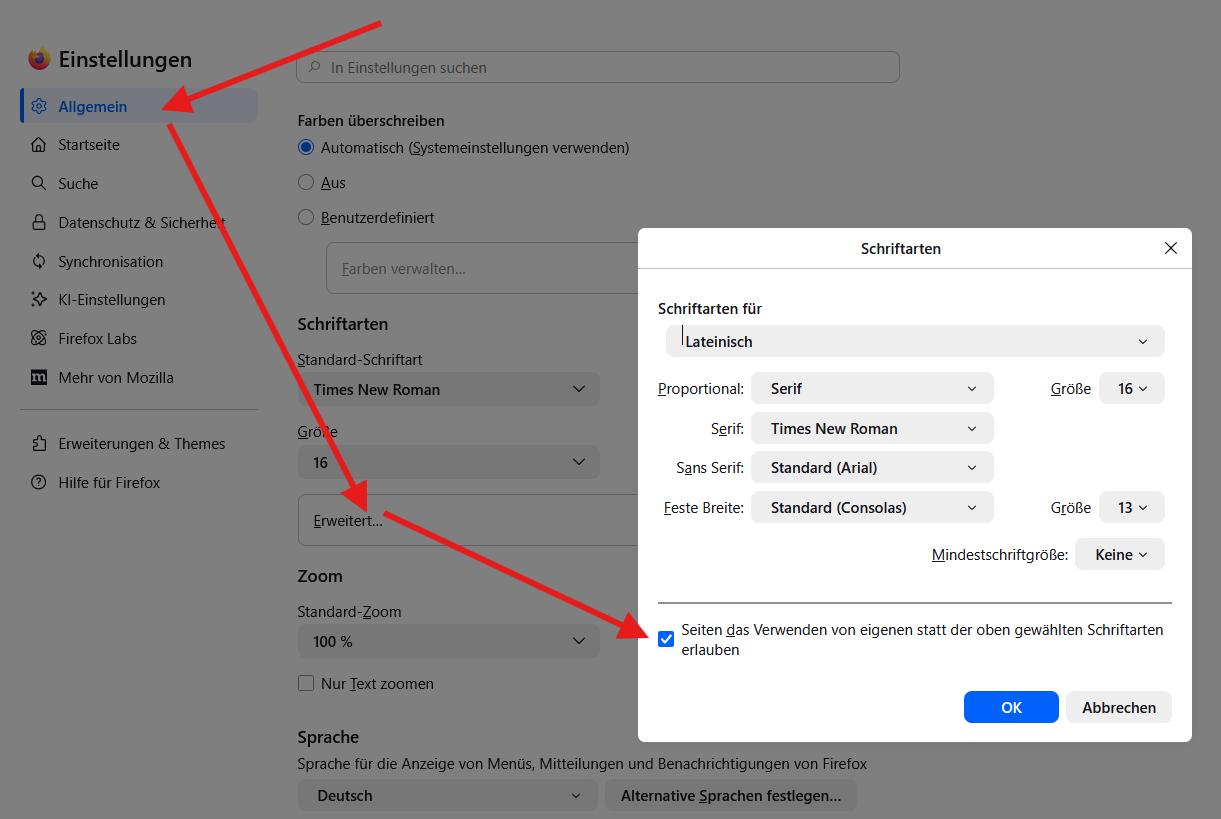Open the proportional Größe 16 dropdown in dialog
The image size is (1221, 819).
[1132, 388]
